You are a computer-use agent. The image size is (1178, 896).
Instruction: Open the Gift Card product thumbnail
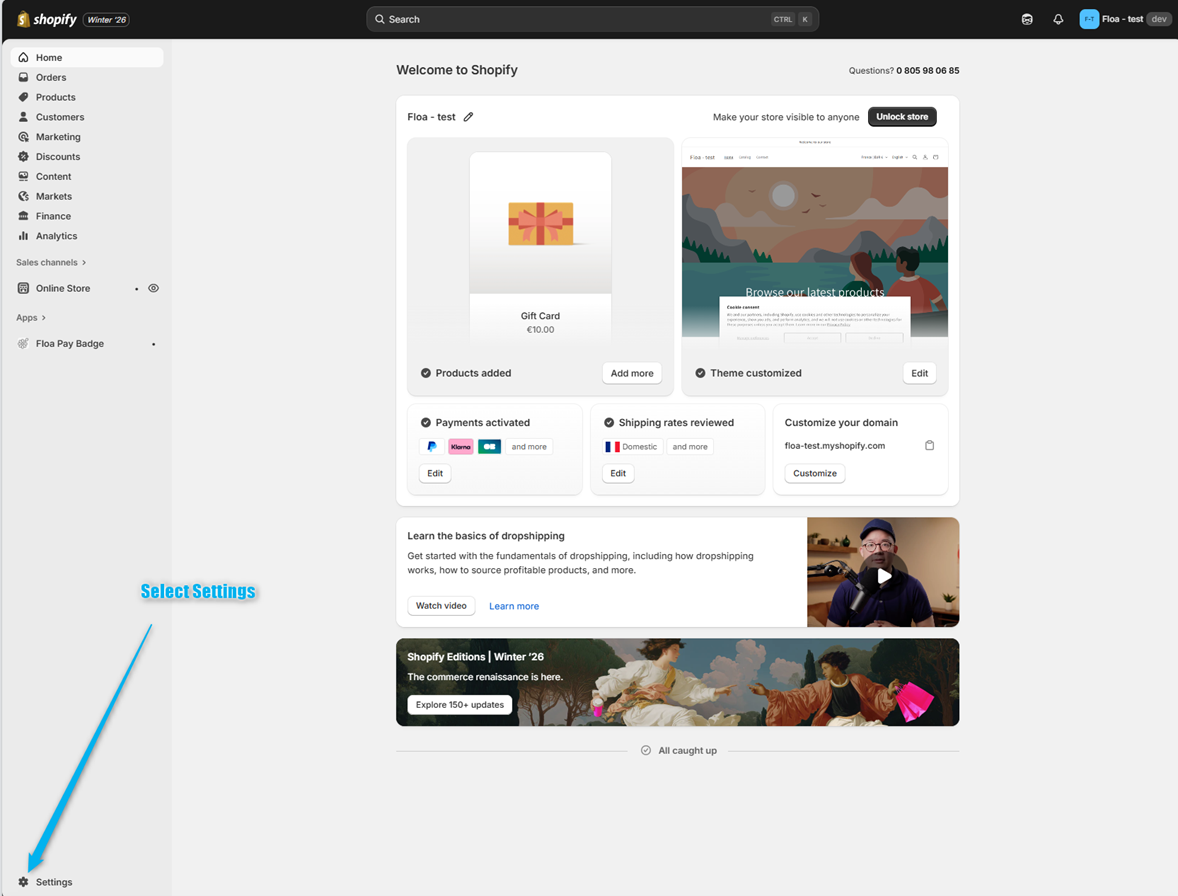(540, 247)
